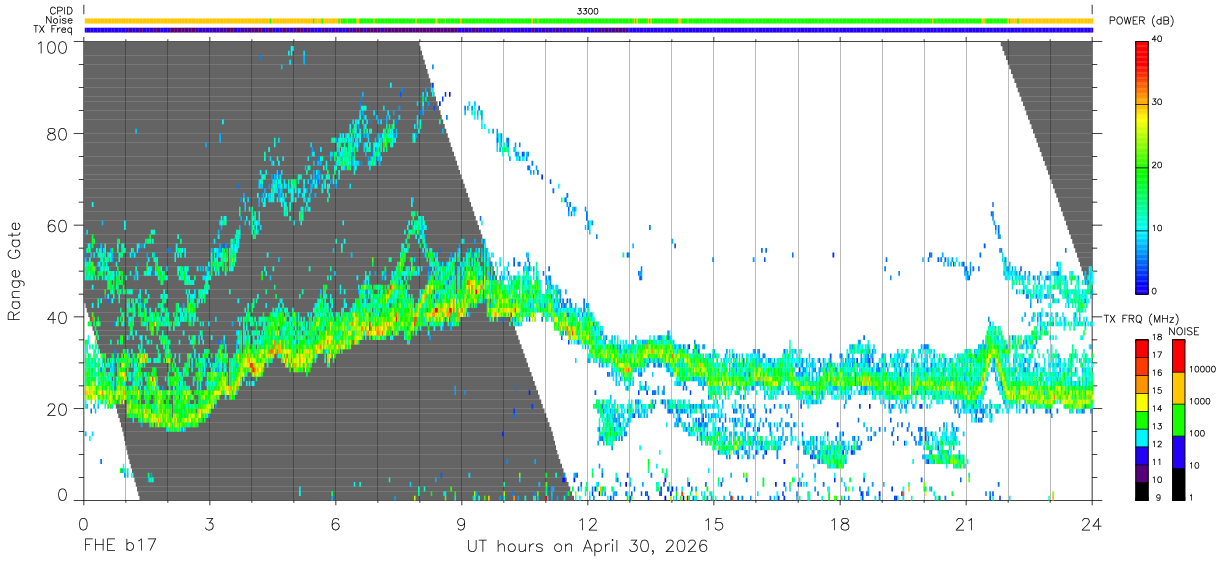
Task: Click the 'UT hours on April 30, 2026' axis title
Action: coord(587,546)
